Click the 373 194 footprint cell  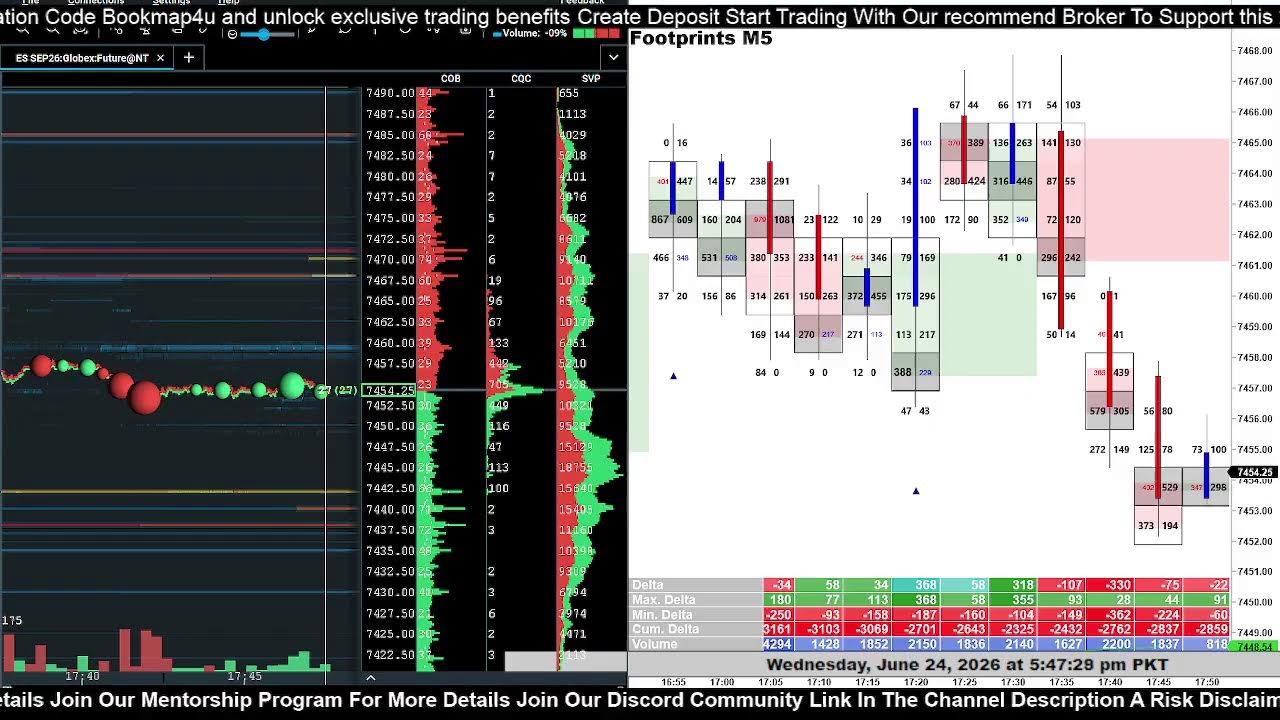(x=1158, y=525)
